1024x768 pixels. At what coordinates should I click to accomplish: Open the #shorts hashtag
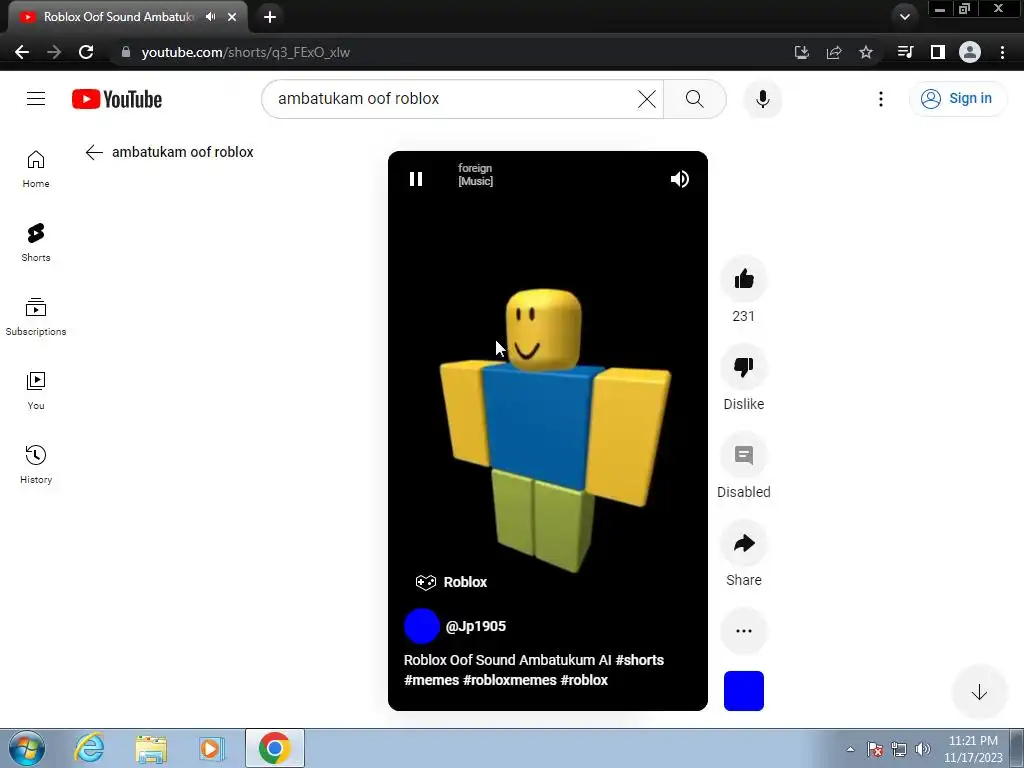click(x=639, y=660)
